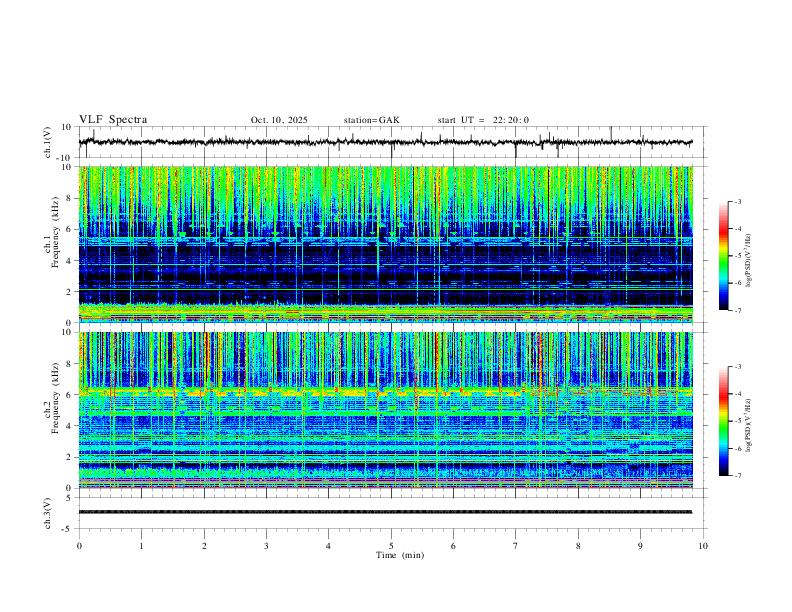The height and width of the screenshot is (612, 792).
Task: Click the "-7" label on lower color bar
Action: point(737,476)
